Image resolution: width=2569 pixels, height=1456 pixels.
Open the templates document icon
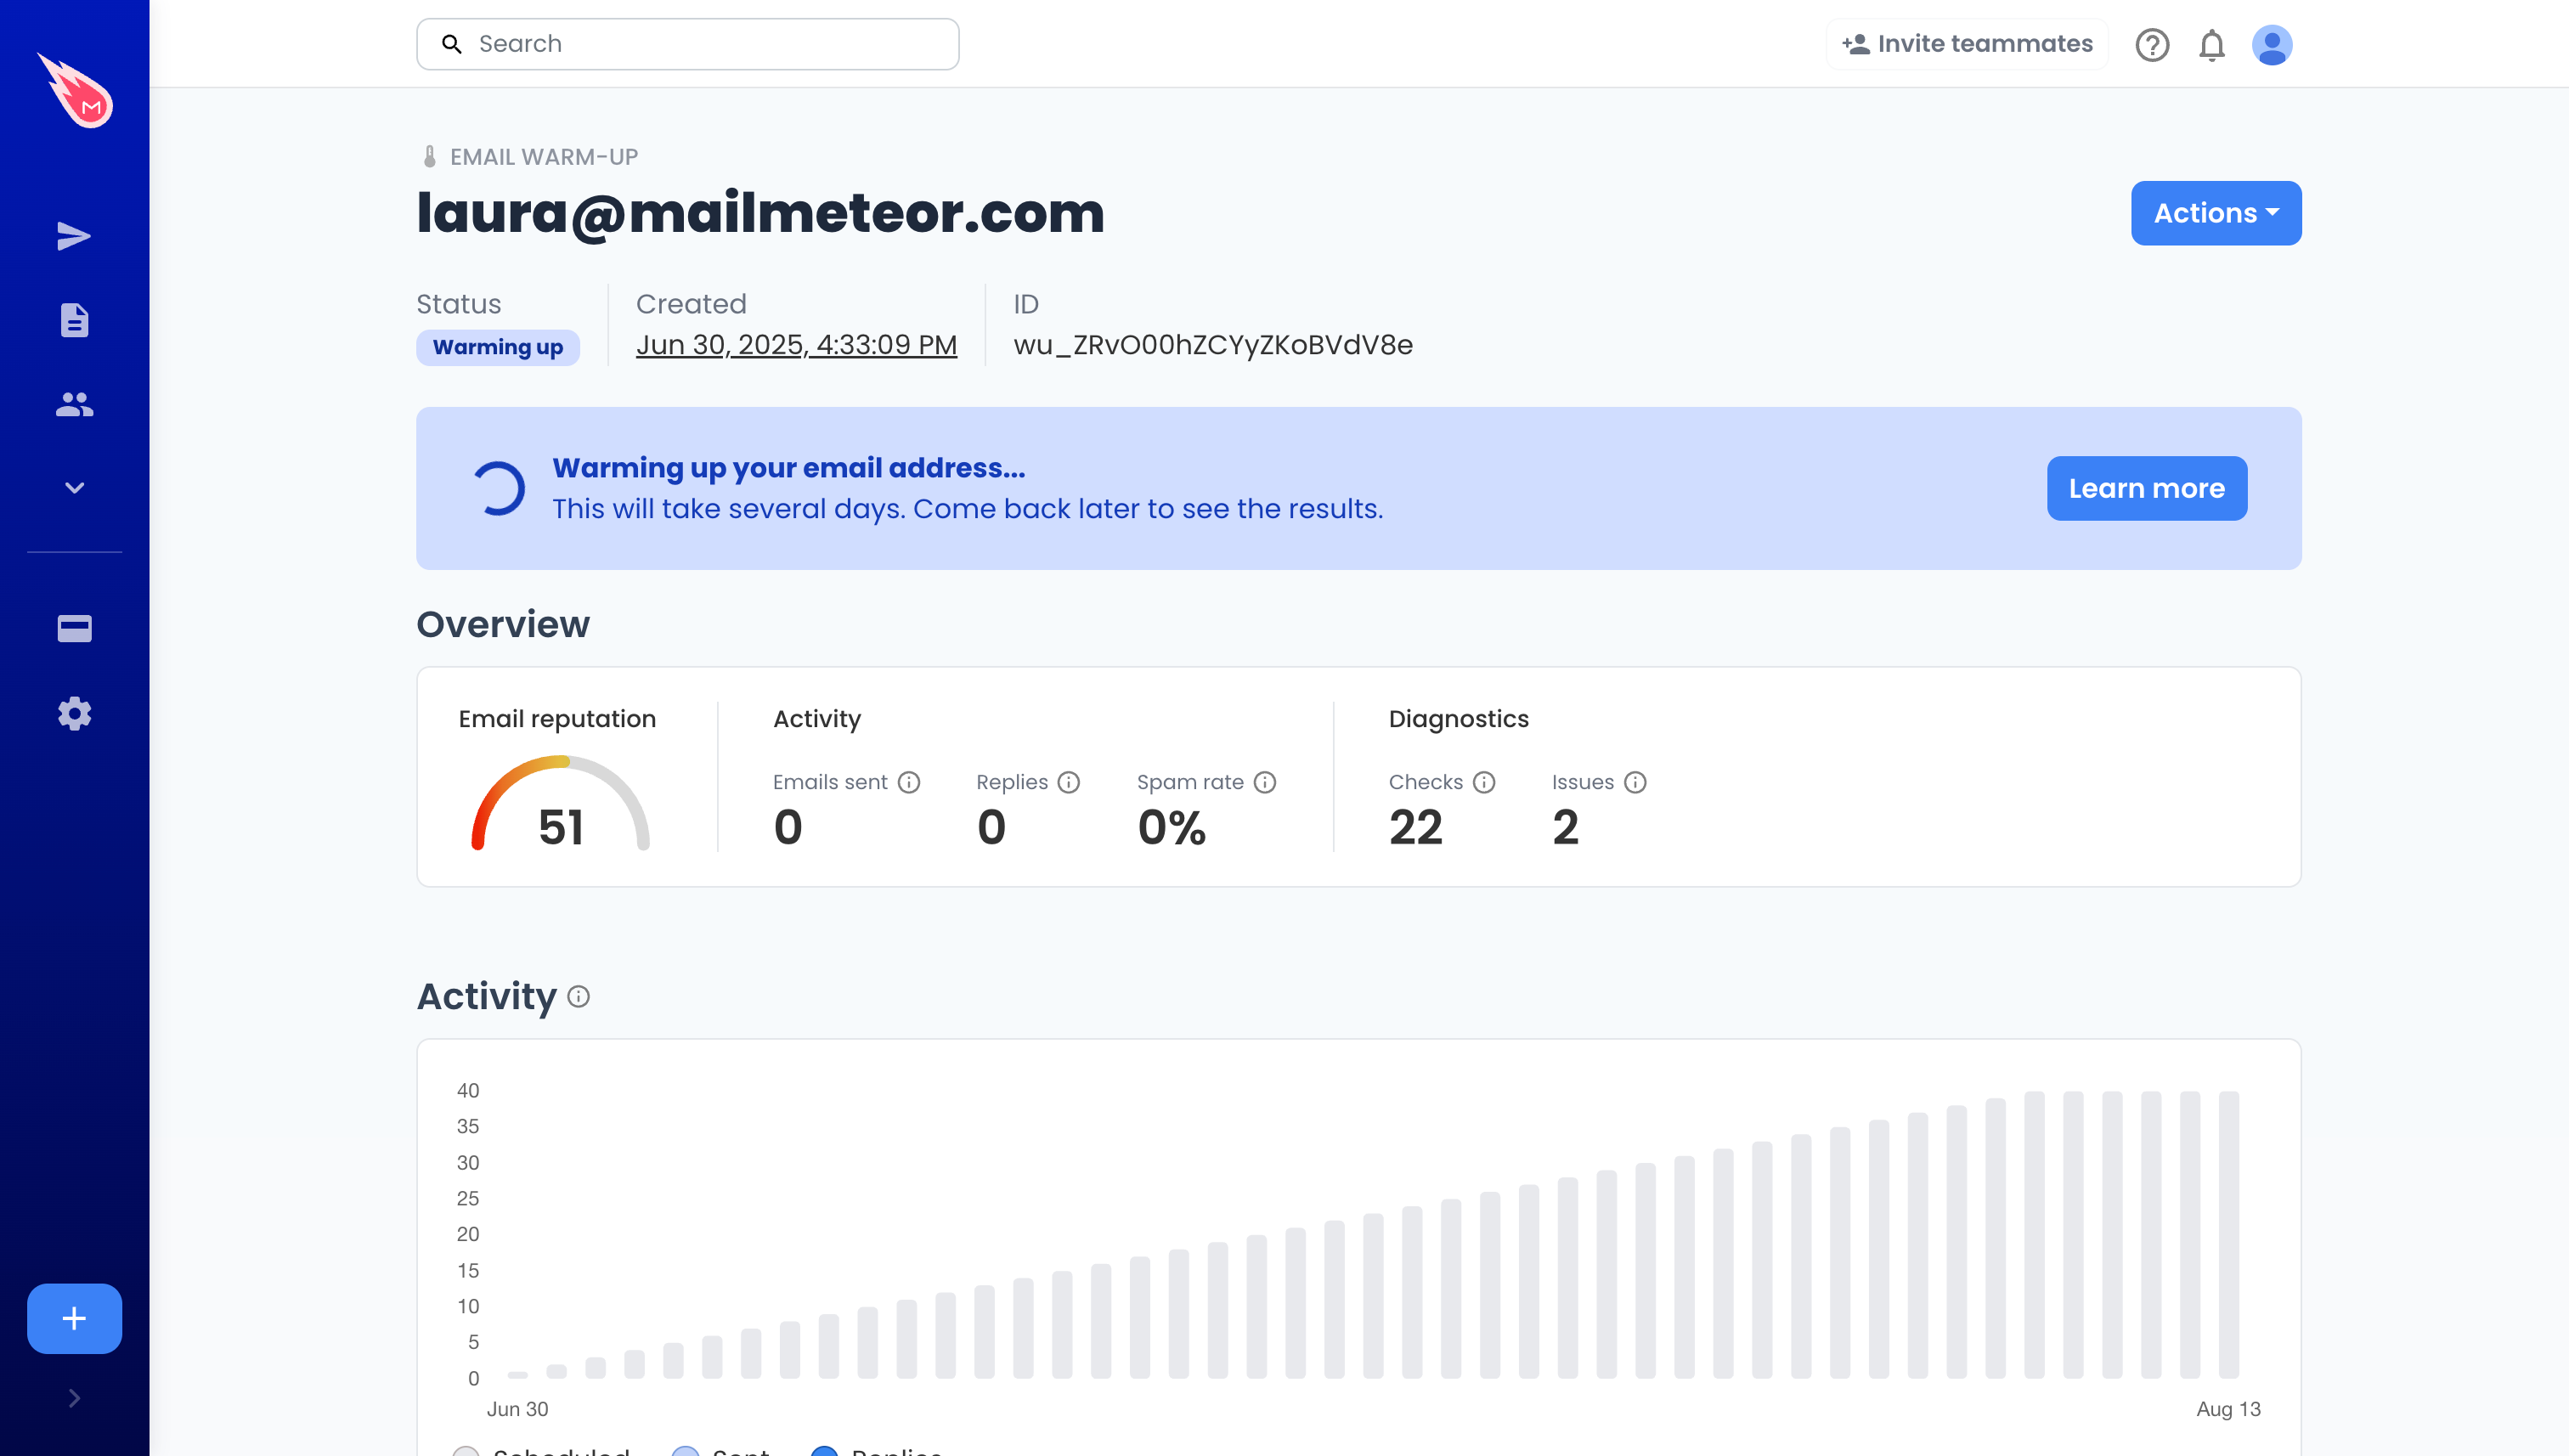click(x=74, y=320)
